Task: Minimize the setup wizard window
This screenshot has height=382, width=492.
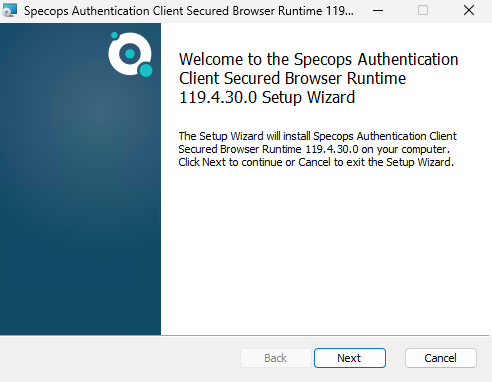Action: [x=378, y=10]
